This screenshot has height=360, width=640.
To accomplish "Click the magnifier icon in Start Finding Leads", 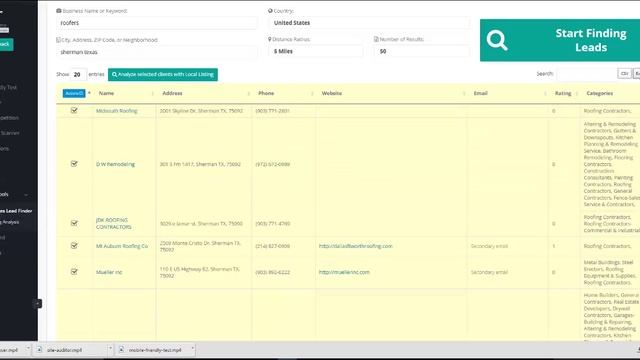I will pyautogui.click(x=497, y=40).
